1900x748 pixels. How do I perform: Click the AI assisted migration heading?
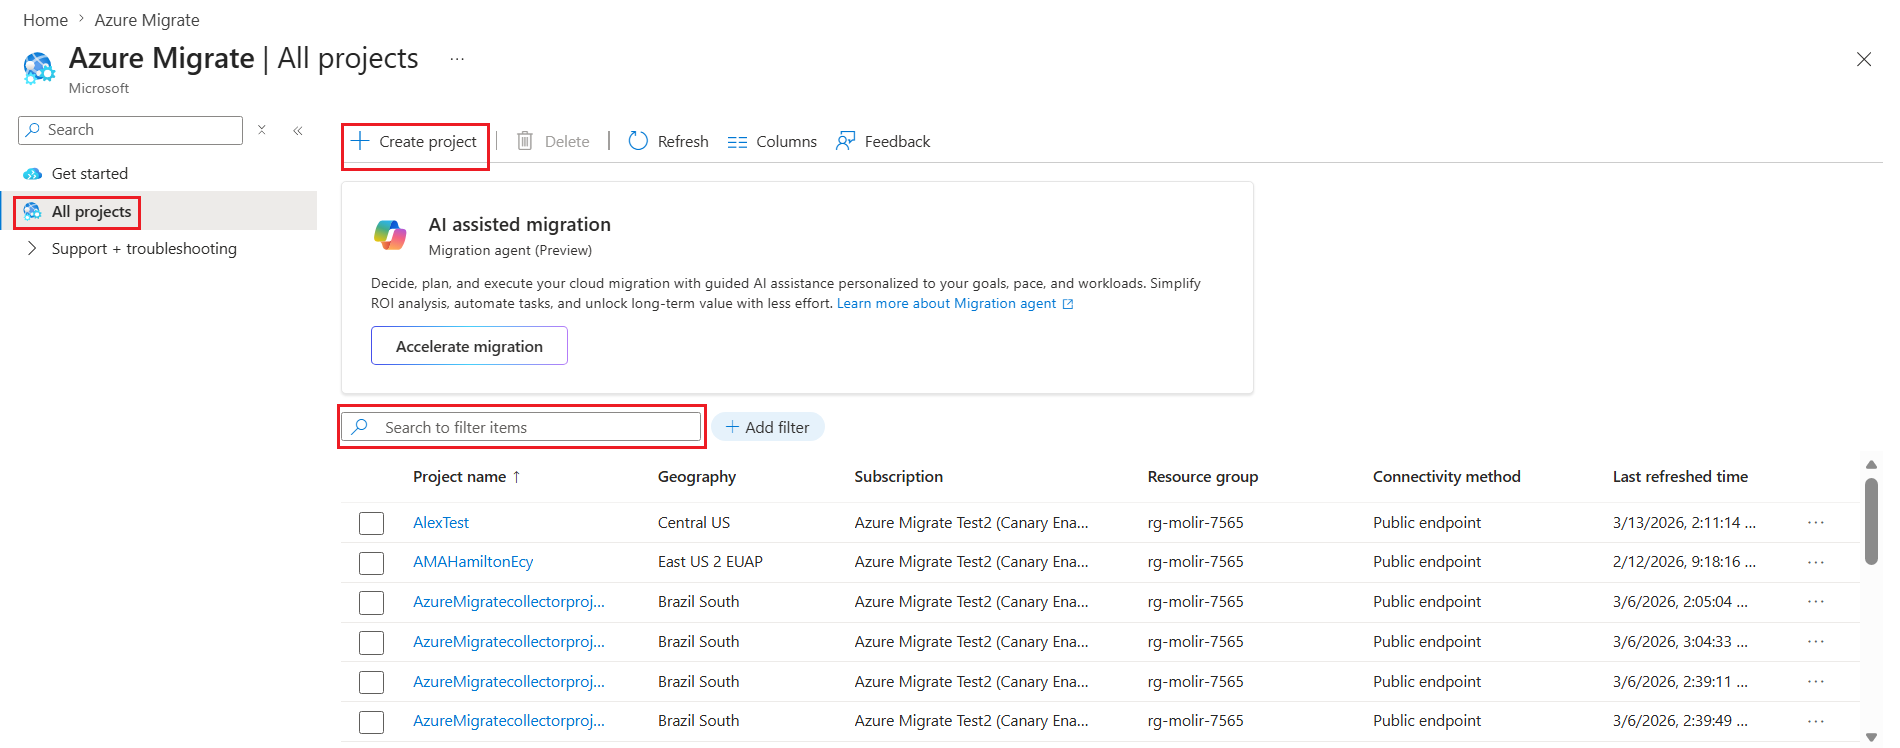click(x=520, y=225)
